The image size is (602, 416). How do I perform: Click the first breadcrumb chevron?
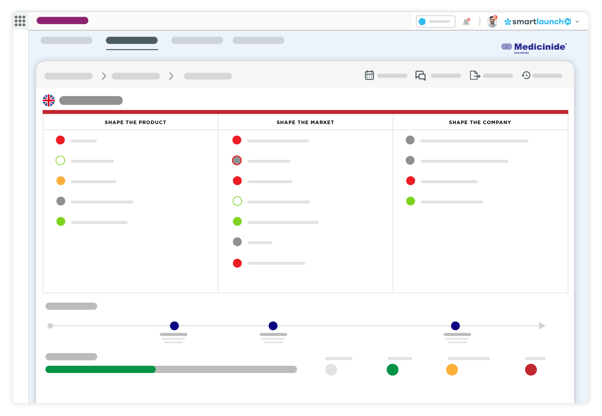point(103,76)
